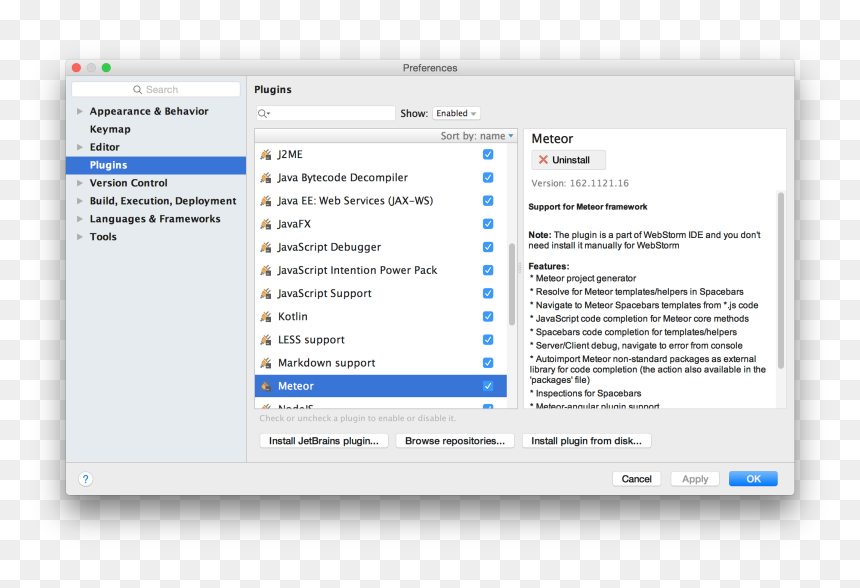
Task: Disable the J2ME plugin checkbox
Action: point(488,155)
